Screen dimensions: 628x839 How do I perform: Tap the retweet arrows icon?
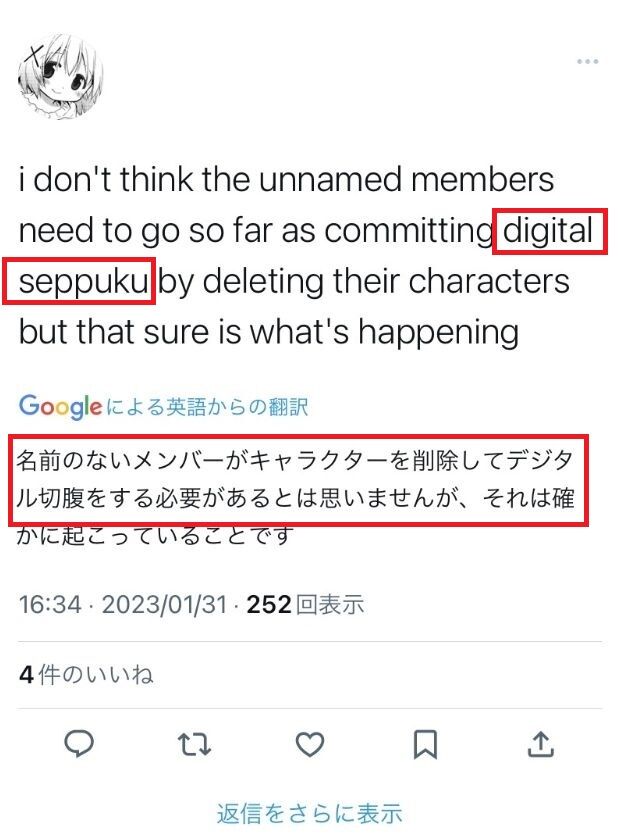[x=194, y=744]
